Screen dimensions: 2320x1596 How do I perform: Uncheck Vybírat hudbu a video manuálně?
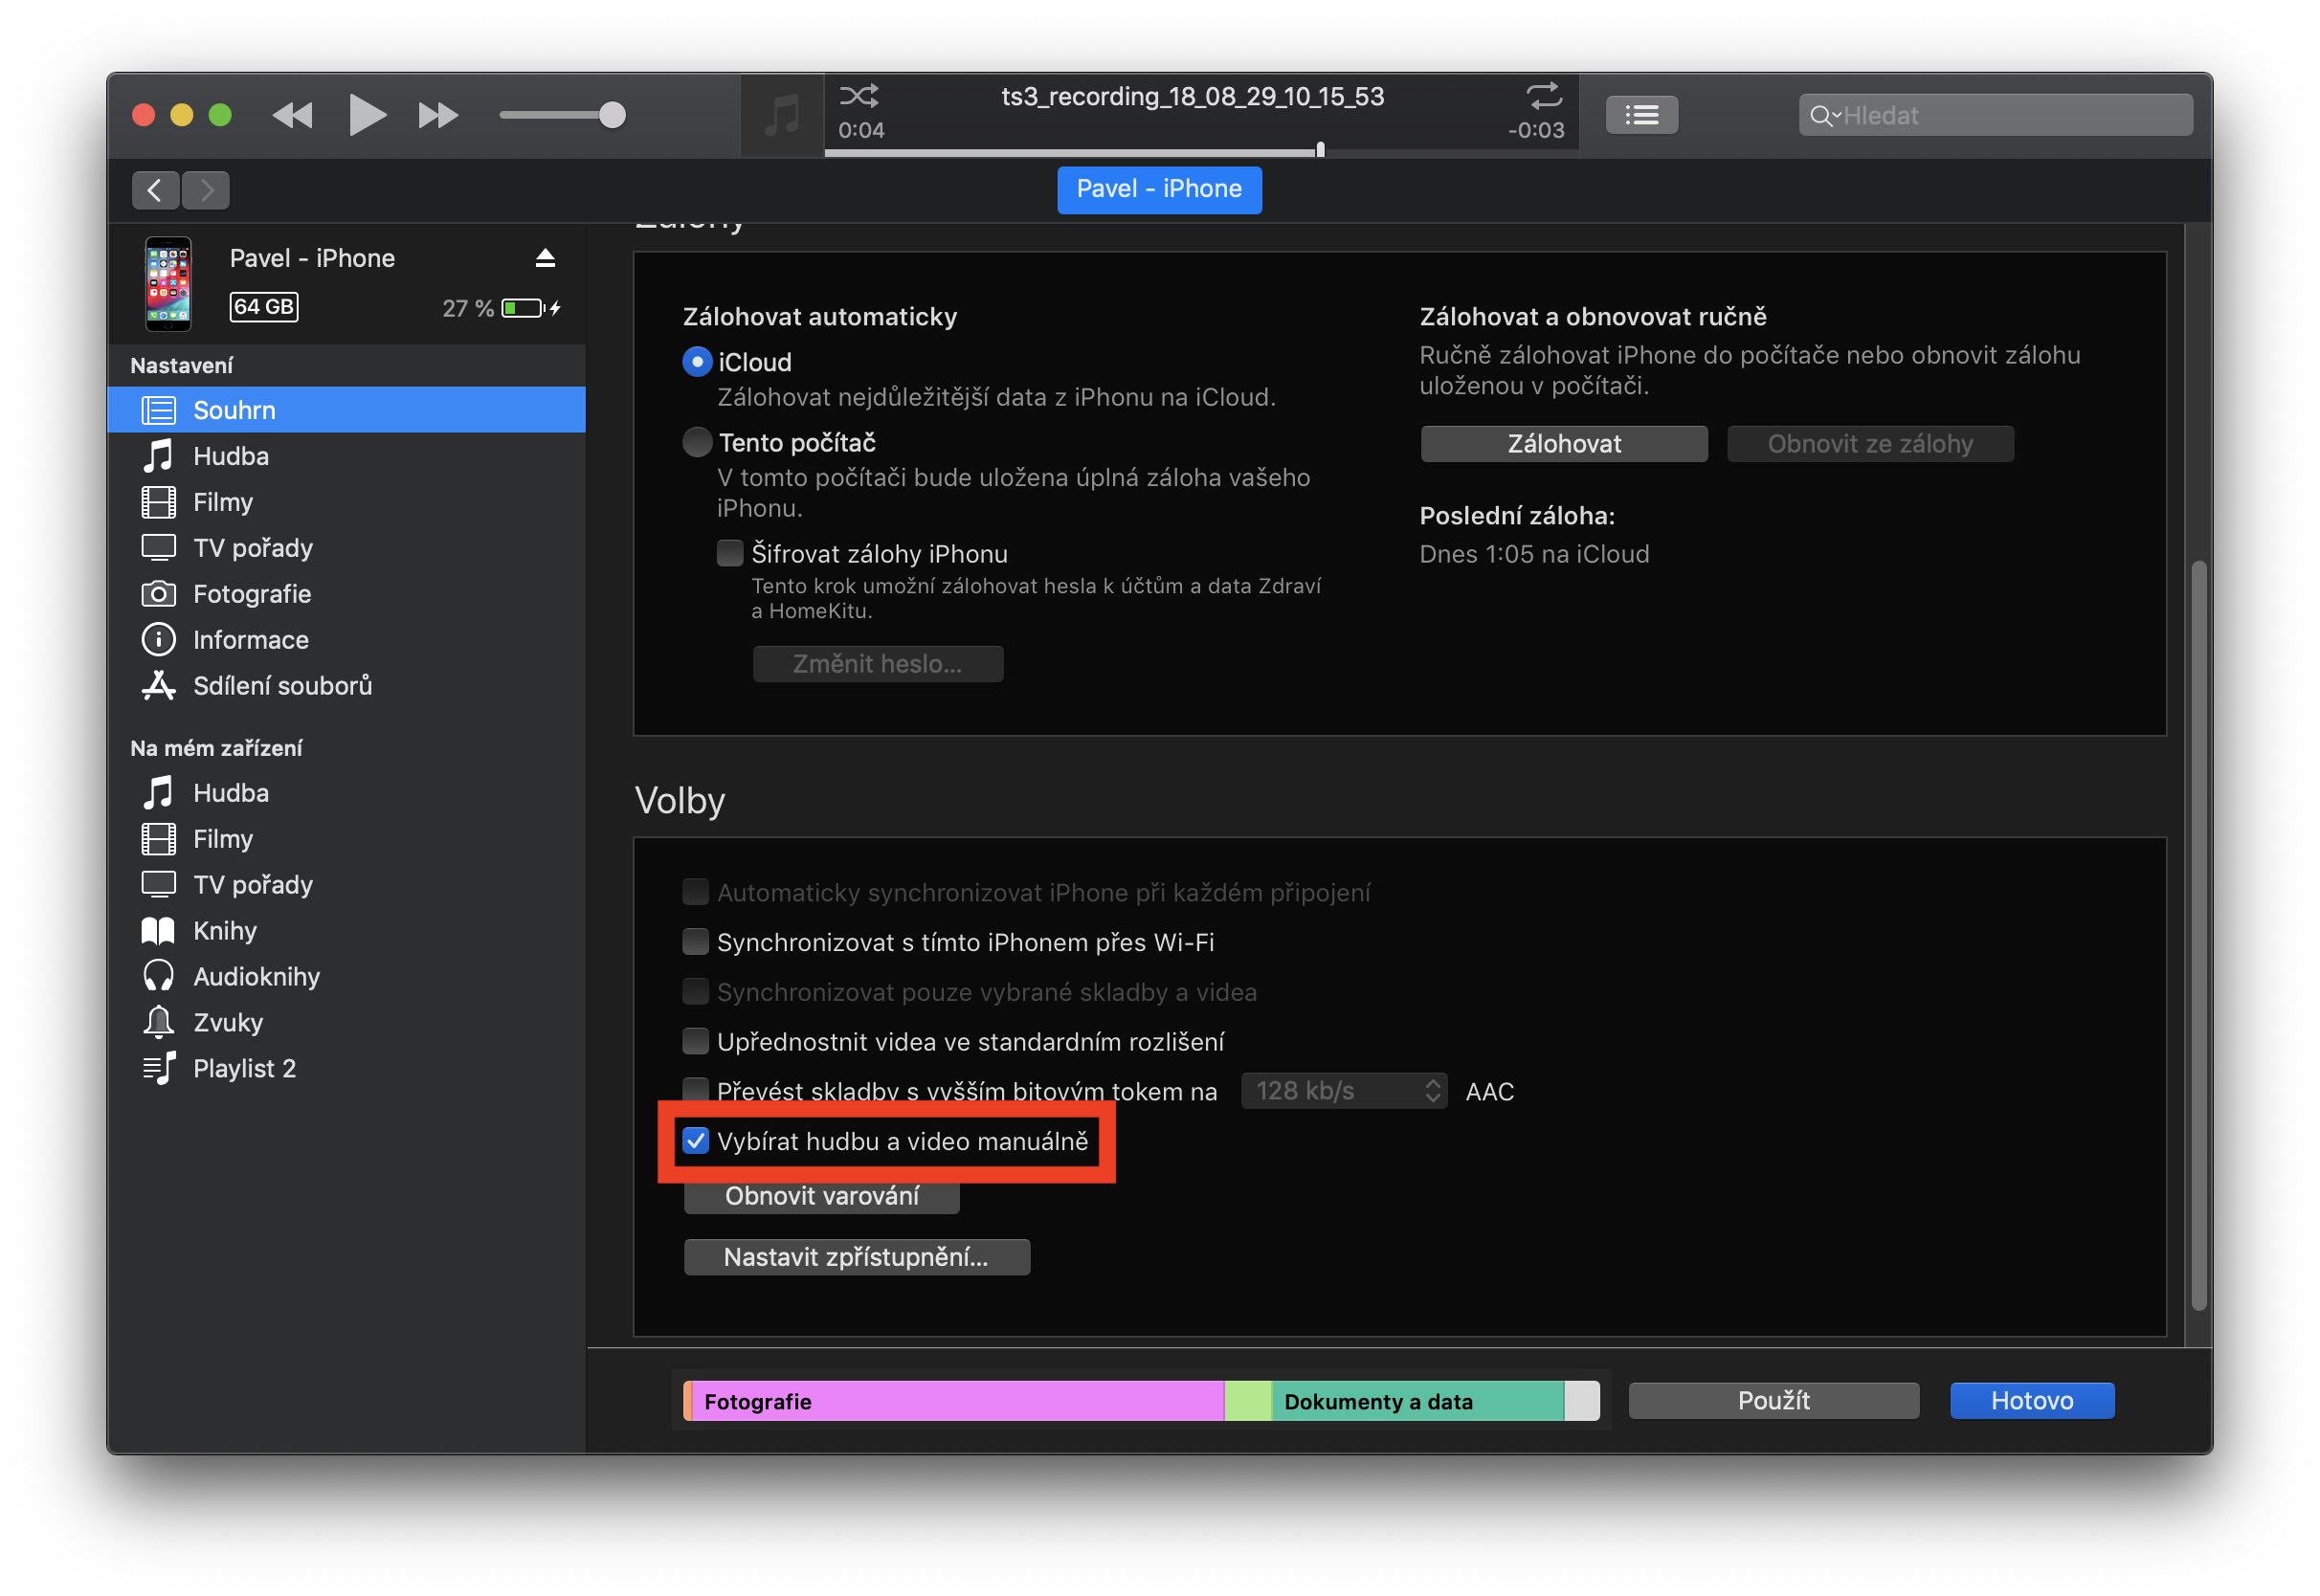(x=695, y=1142)
